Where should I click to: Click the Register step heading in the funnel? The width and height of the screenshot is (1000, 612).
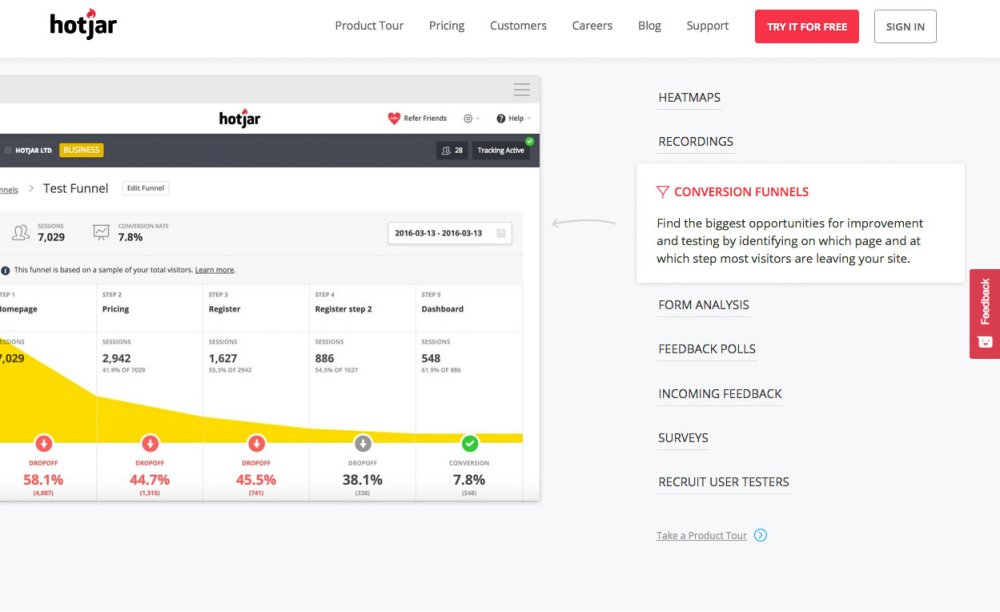tap(224, 309)
